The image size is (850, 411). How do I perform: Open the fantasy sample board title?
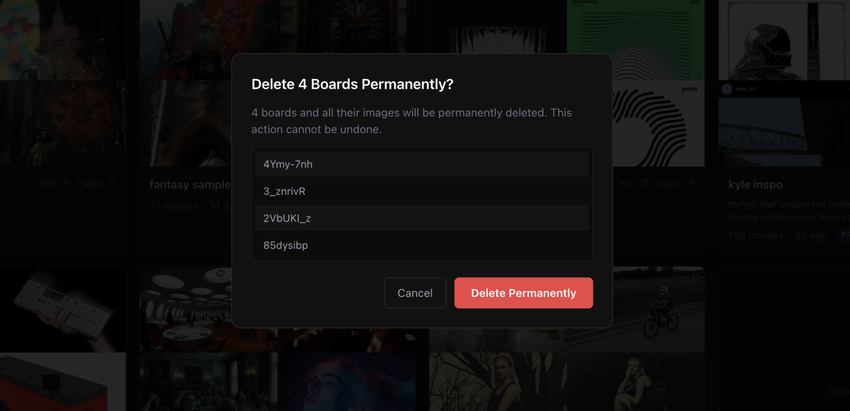click(188, 185)
